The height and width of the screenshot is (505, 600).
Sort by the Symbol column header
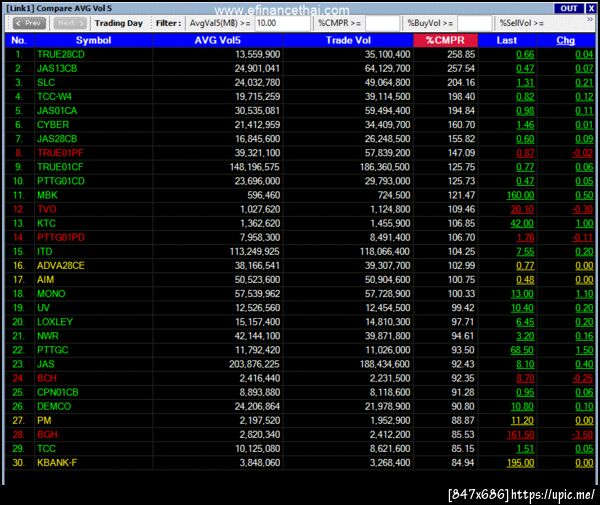[x=93, y=40]
